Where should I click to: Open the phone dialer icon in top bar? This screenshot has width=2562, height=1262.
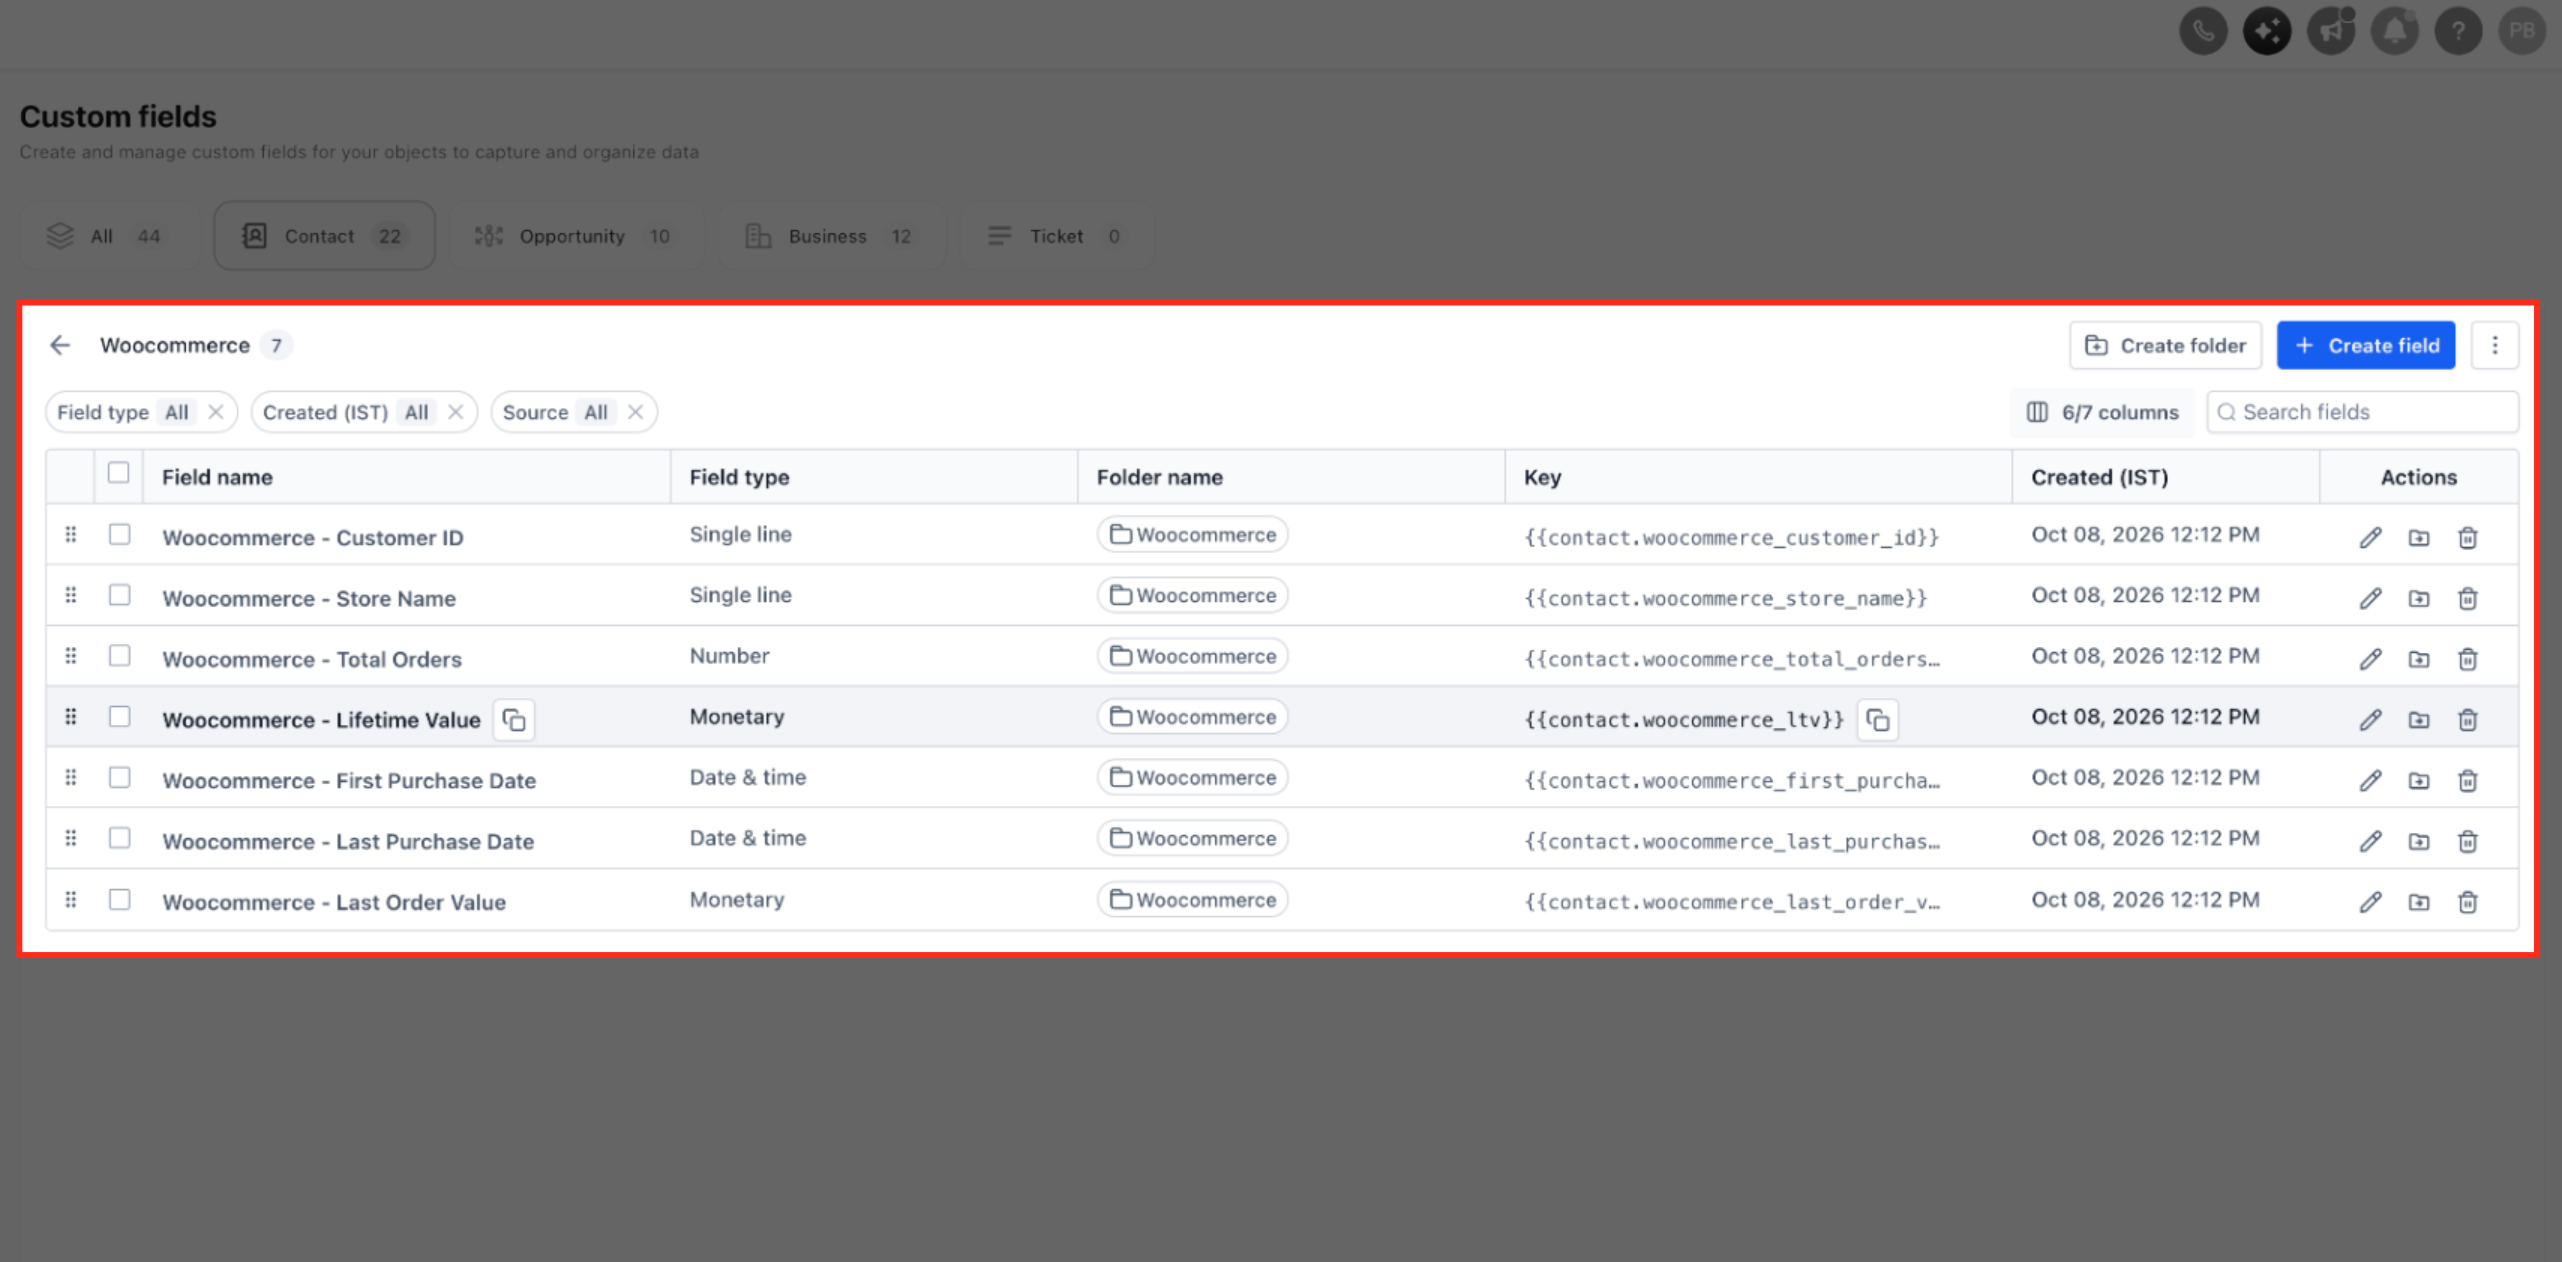pos(2203,31)
